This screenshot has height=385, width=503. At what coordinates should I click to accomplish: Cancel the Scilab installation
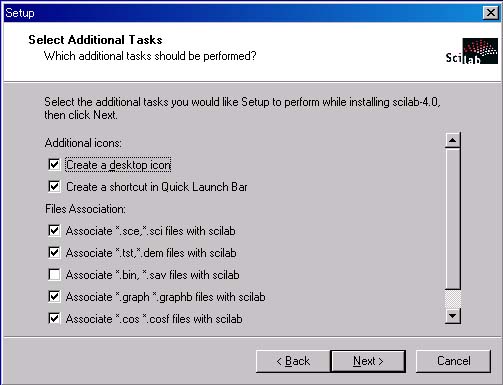pos(453,361)
